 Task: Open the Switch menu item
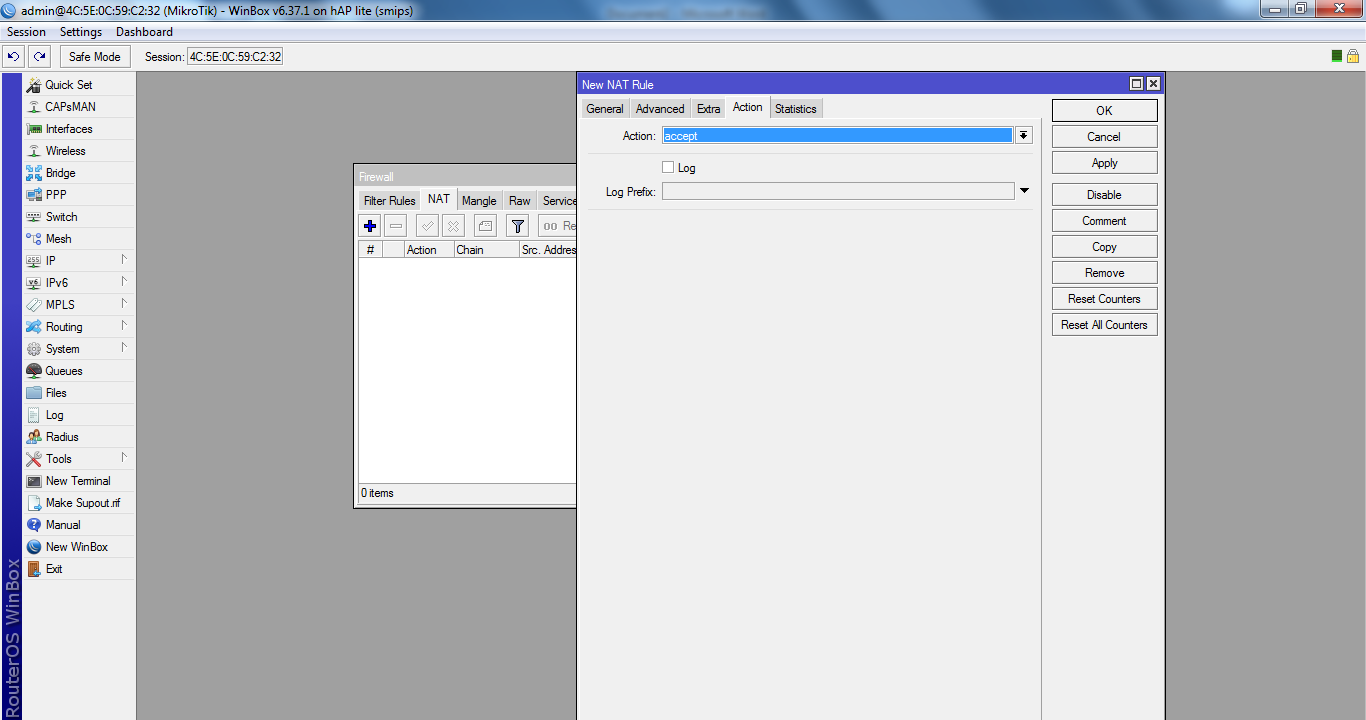coord(78,217)
